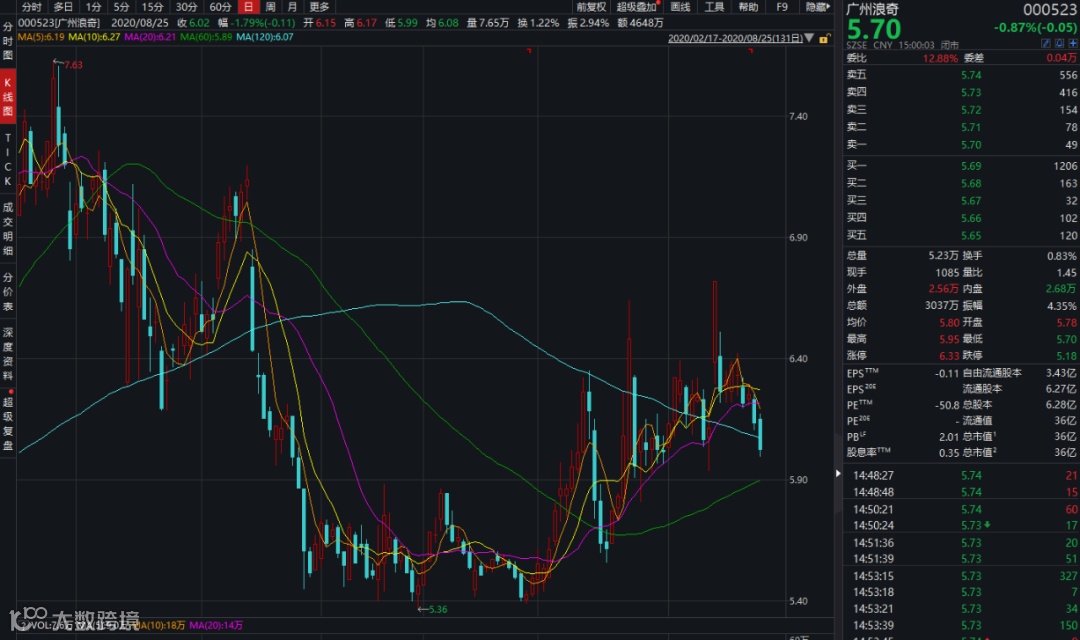Expand the date range dropdown triangle
The height and width of the screenshot is (640, 1080).
(809, 38)
